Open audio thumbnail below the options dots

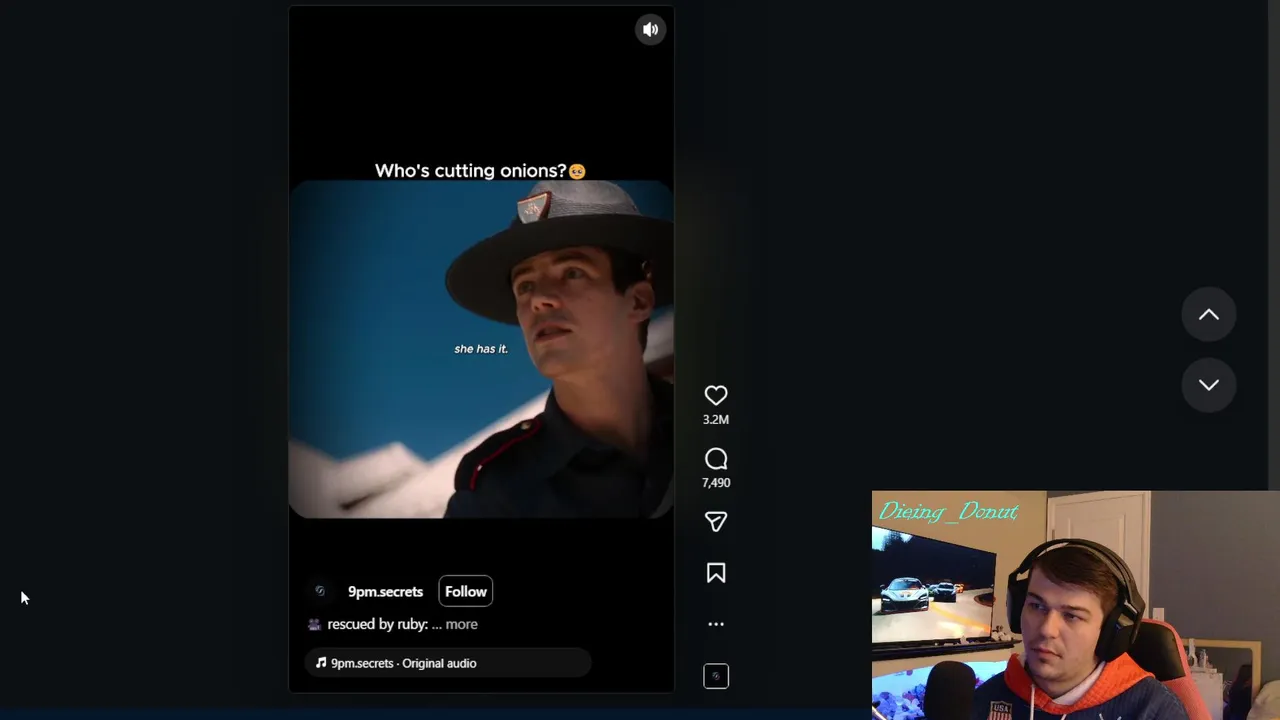point(716,676)
